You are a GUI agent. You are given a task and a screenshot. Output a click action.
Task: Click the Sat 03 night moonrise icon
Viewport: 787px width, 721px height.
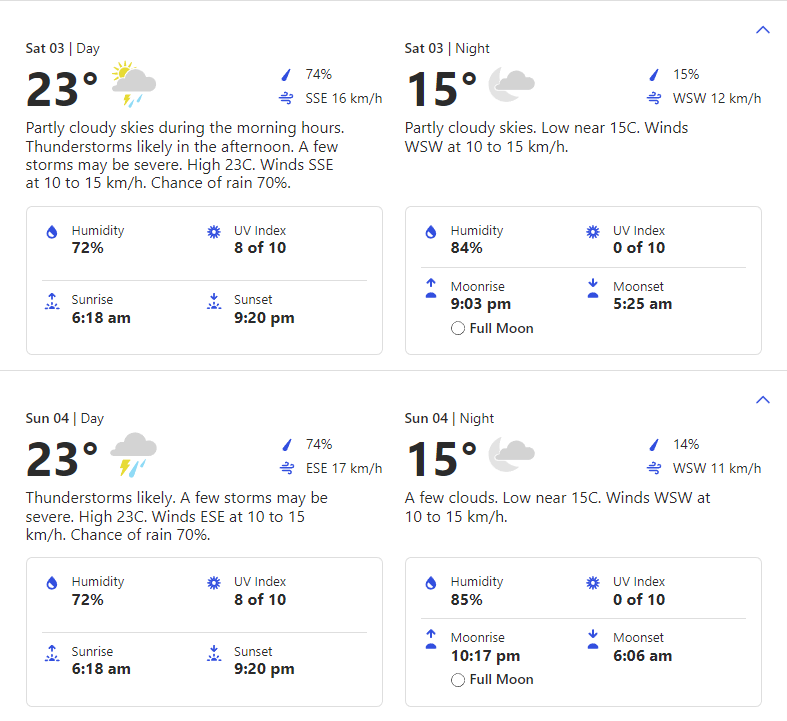point(431,288)
